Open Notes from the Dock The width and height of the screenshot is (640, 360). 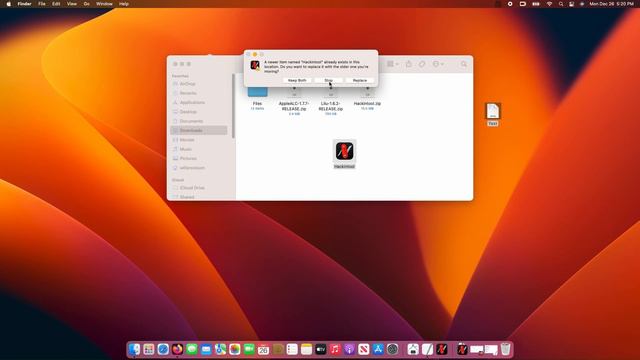click(306, 349)
